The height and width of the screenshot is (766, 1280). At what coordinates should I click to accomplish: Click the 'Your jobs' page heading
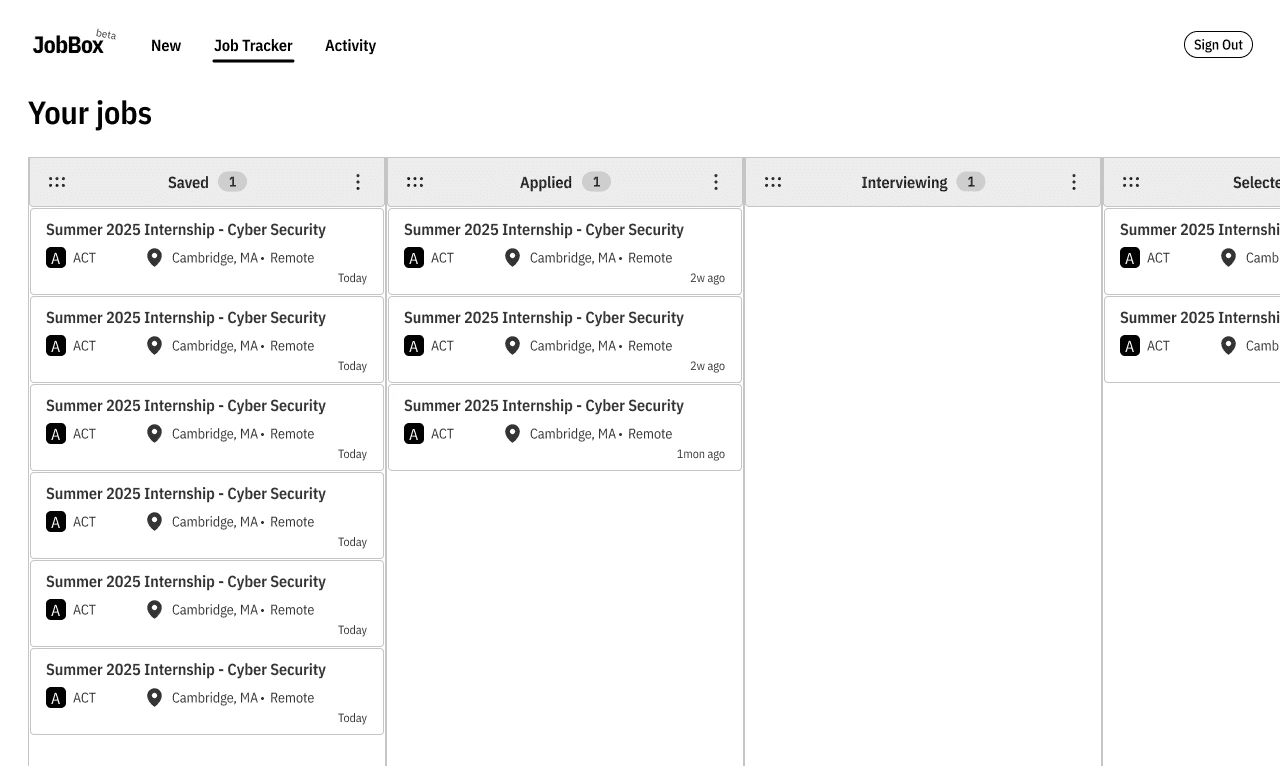pos(90,113)
